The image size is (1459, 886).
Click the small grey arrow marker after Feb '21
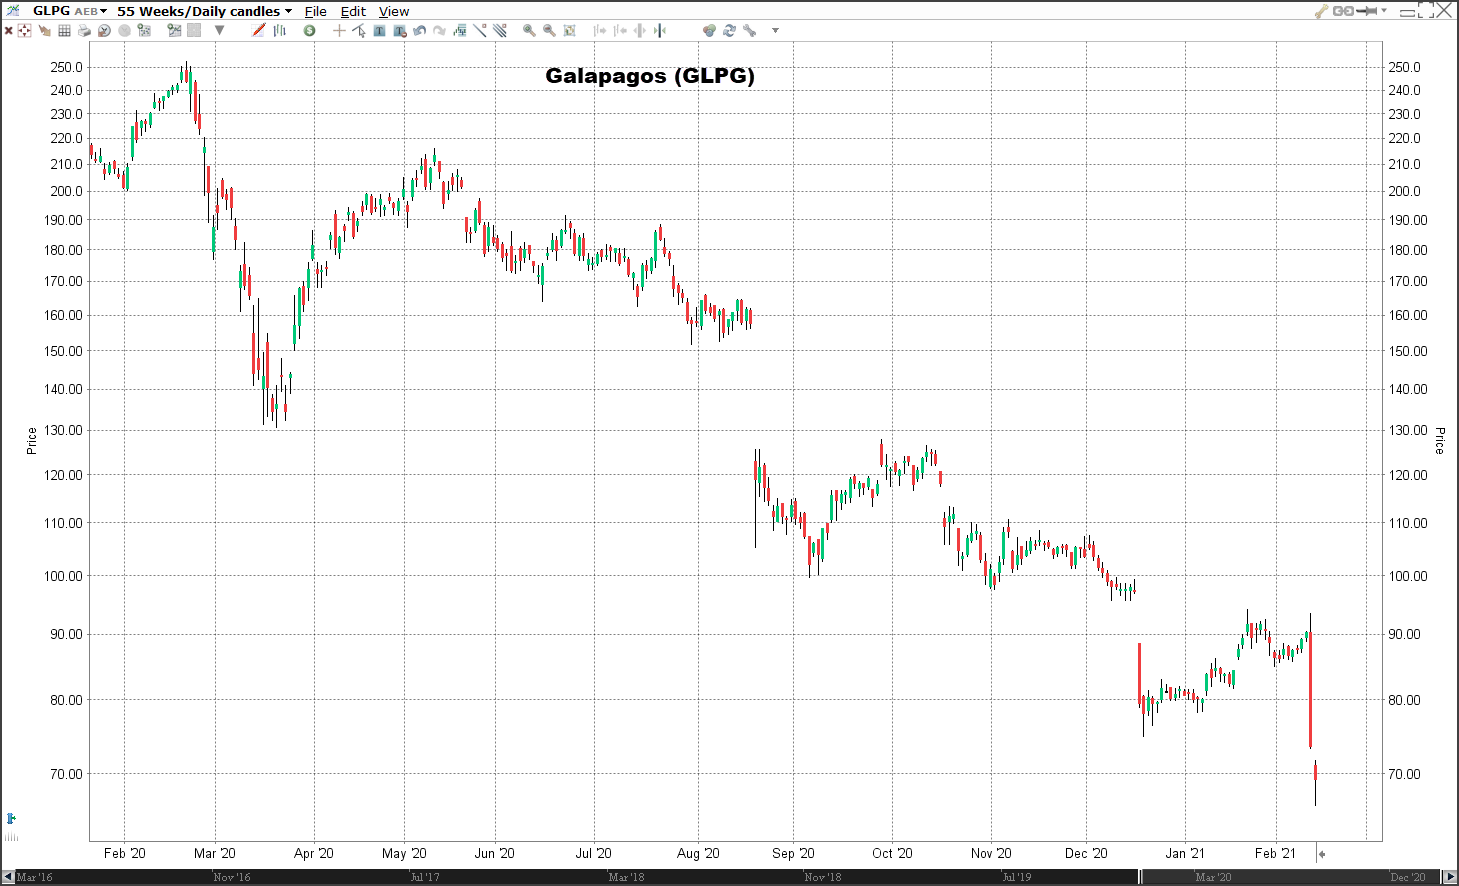click(x=1321, y=854)
